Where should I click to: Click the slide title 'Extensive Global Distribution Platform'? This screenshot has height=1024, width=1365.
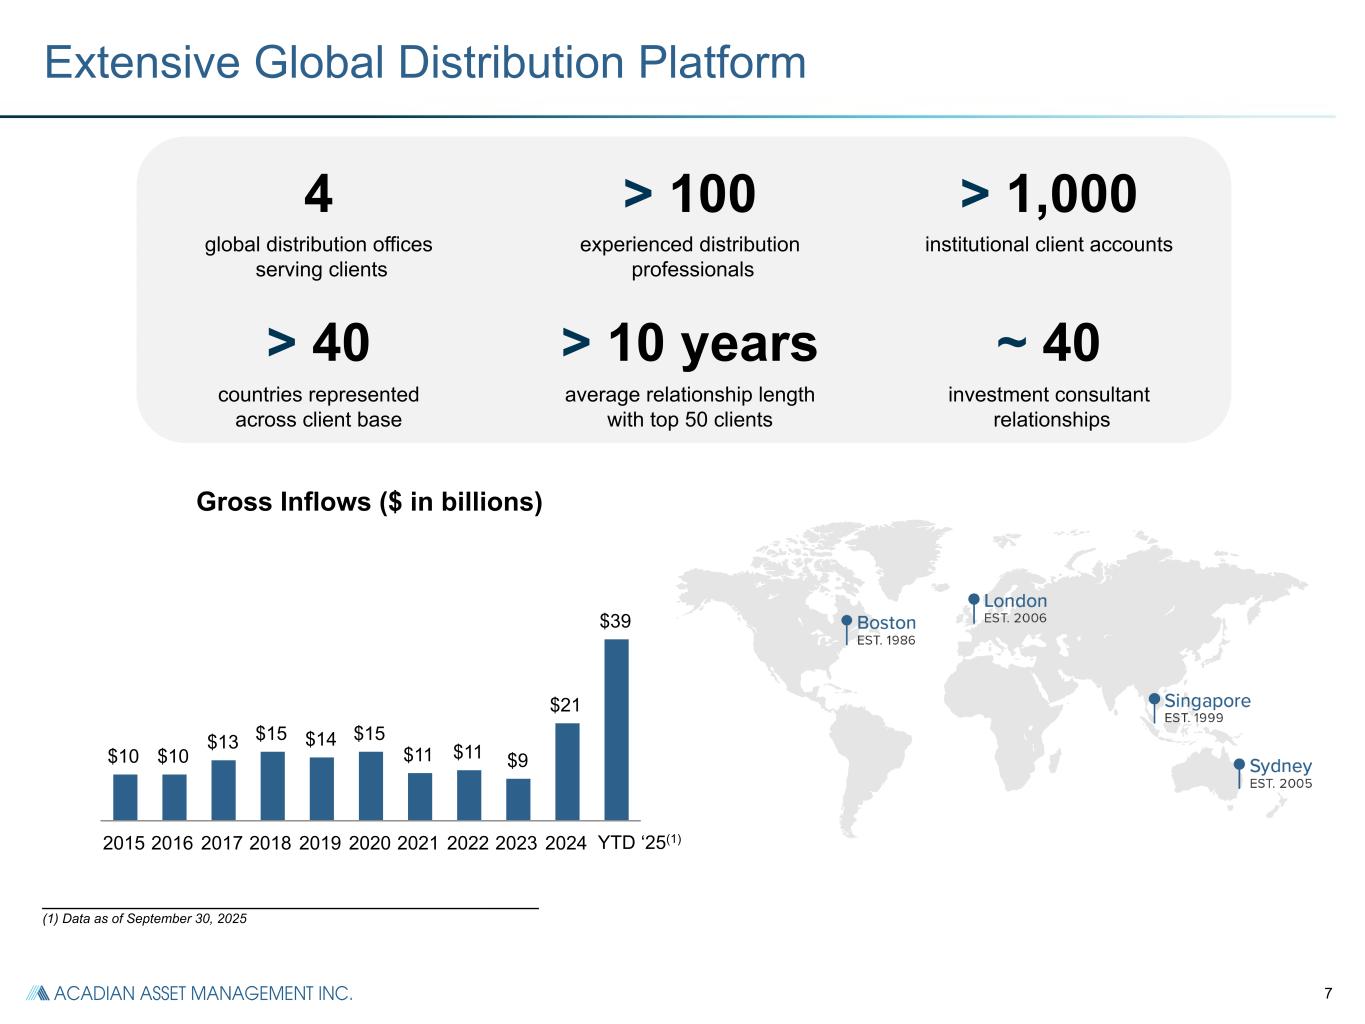pos(425,63)
